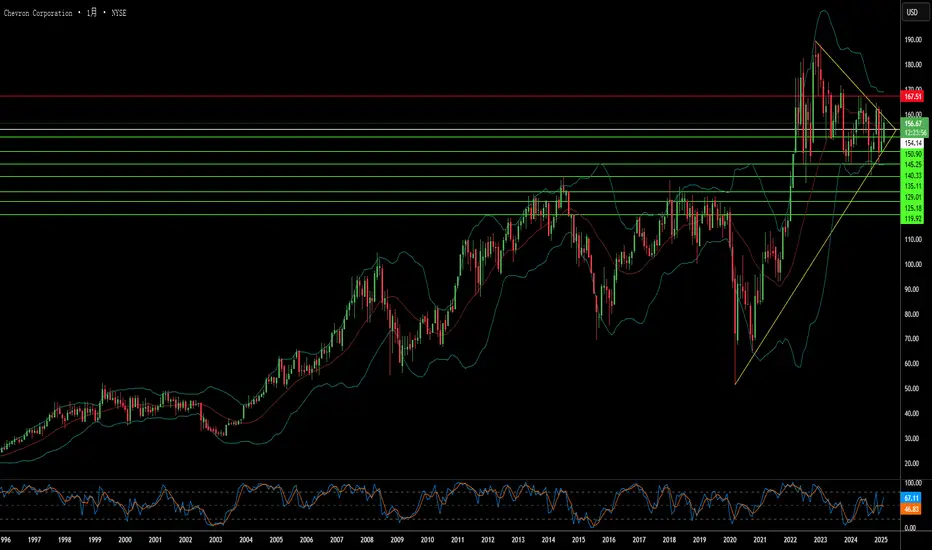Screen dimensions: 932x550
Task: Click the 145.25 price level label
Action: (x=912, y=164)
